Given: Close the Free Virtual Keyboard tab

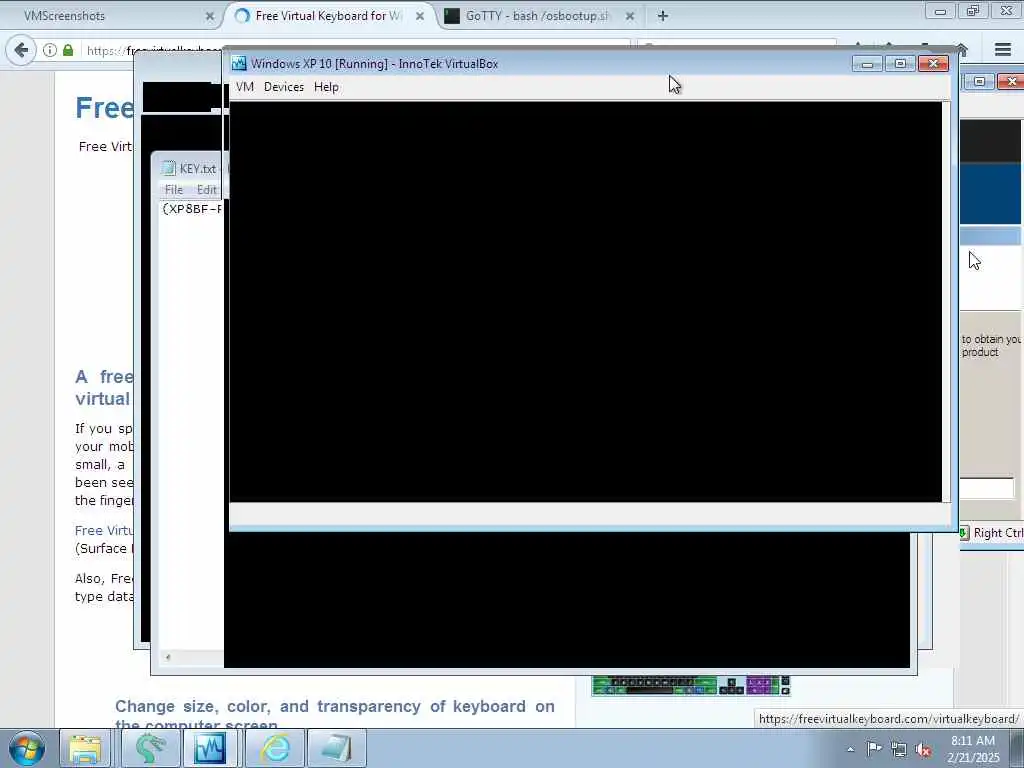Looking at the screenshot, I should pos(420,16).
